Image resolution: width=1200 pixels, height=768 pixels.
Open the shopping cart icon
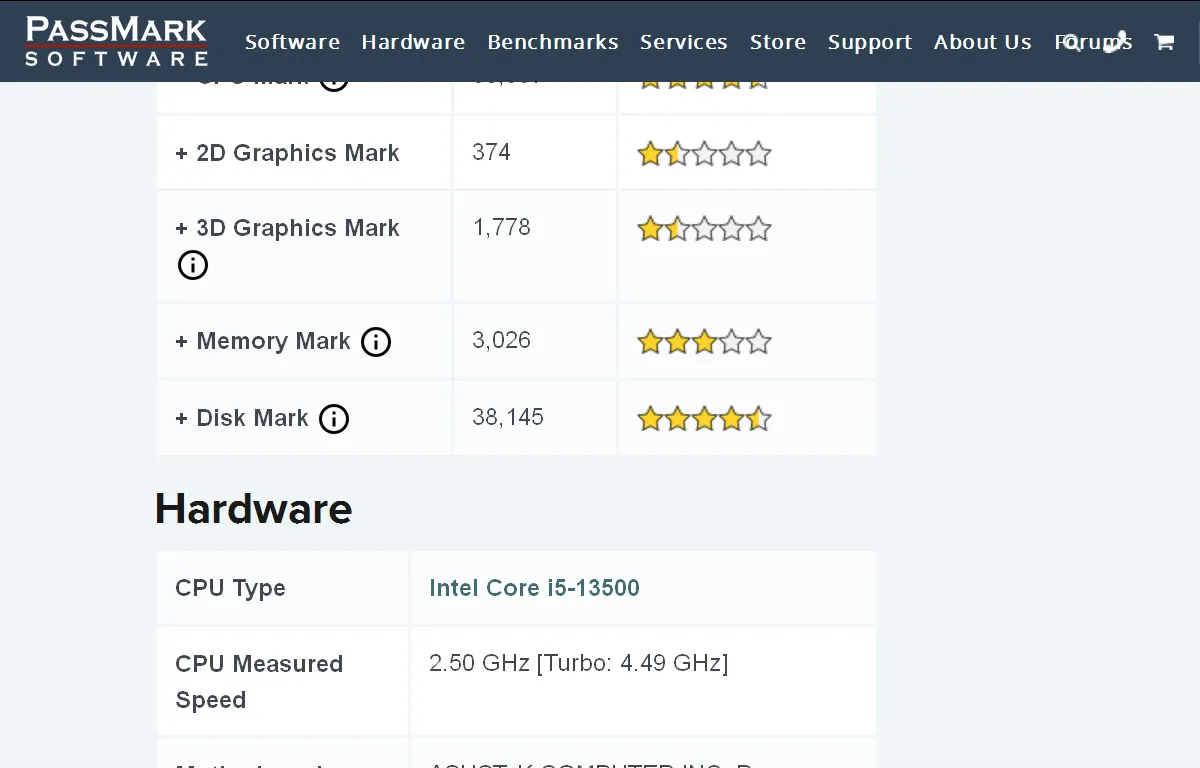[1164, 42]
